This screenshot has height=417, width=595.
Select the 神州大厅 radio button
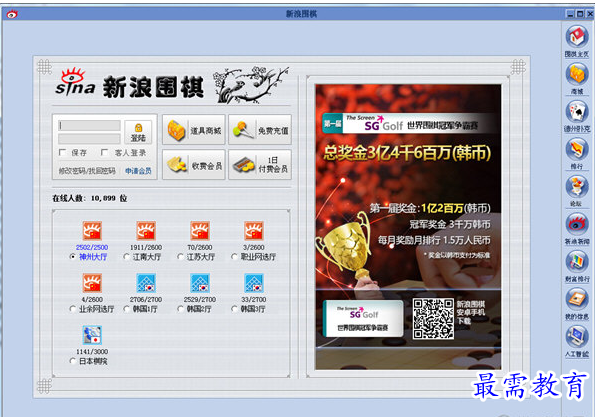[73, 257]
